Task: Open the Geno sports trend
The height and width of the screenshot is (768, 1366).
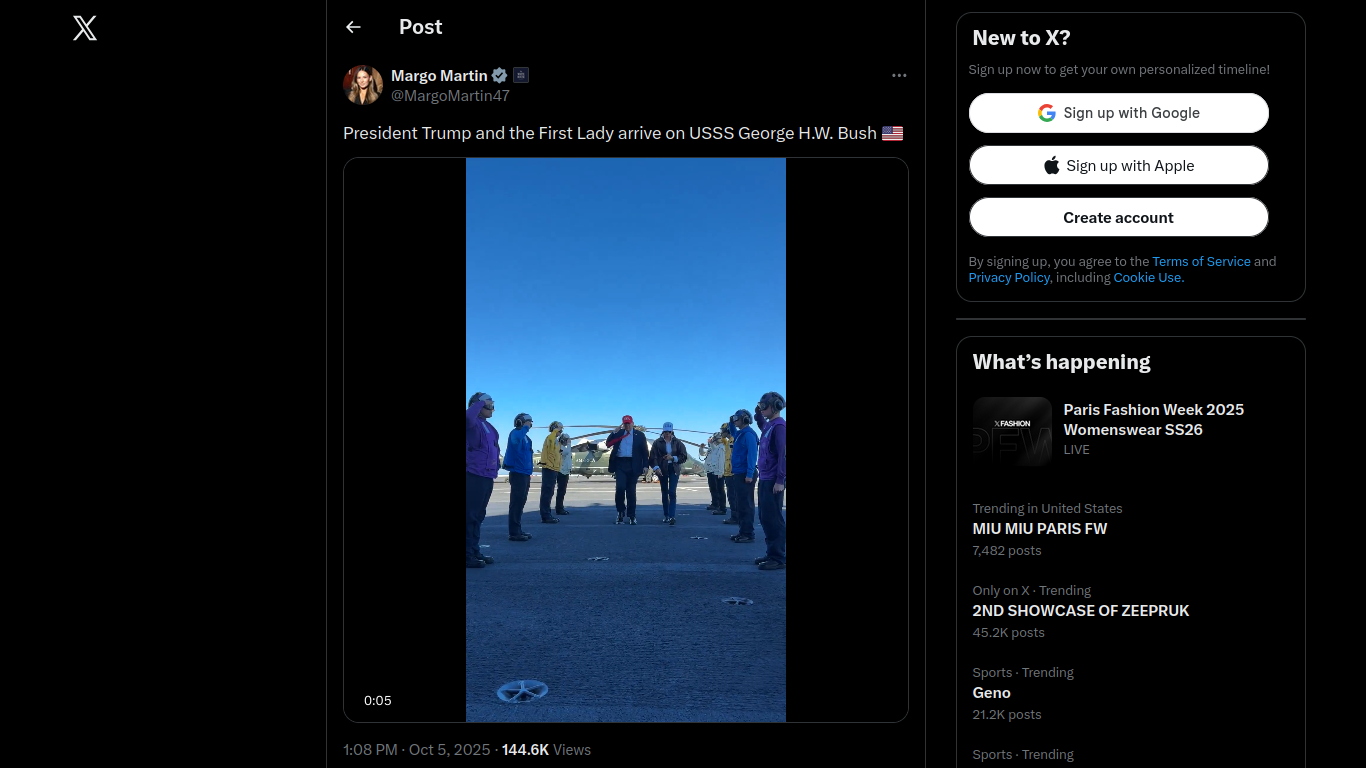Action: pos(991,693)
